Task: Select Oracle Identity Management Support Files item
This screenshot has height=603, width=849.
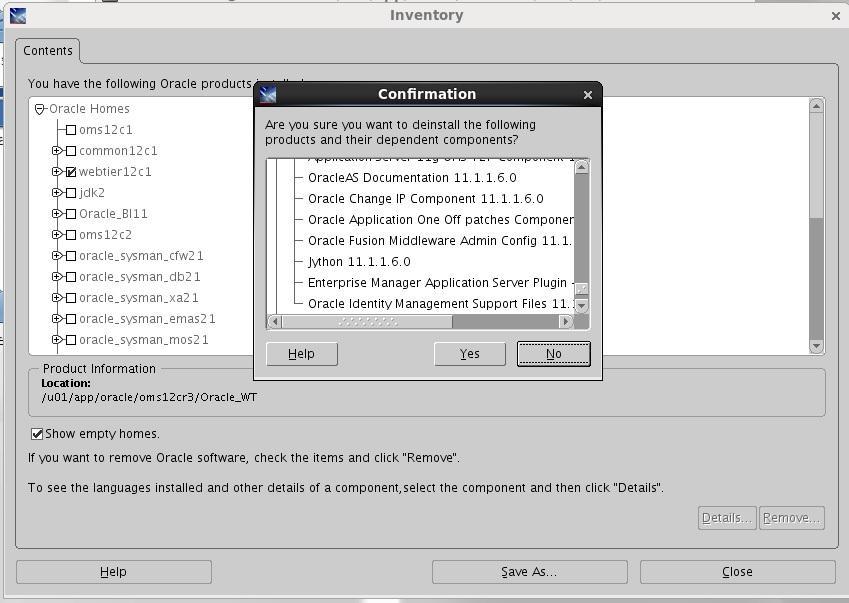Action: pos(441,304)
